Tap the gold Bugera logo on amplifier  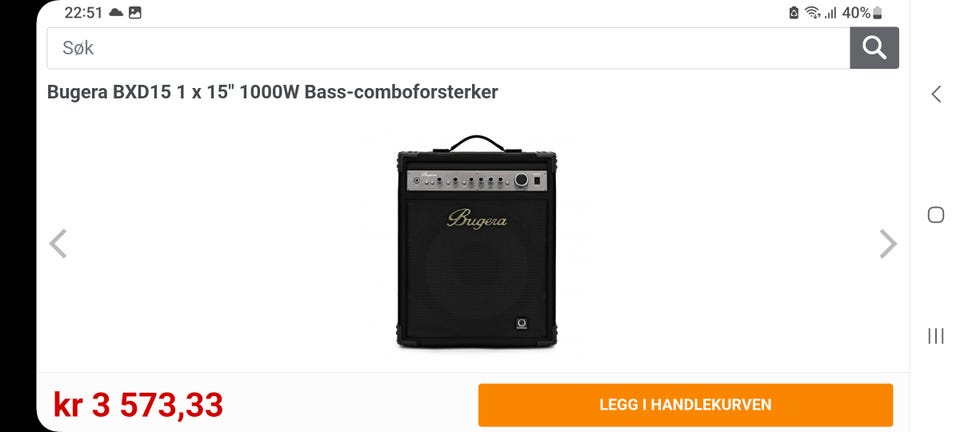(x=477, y=218)
